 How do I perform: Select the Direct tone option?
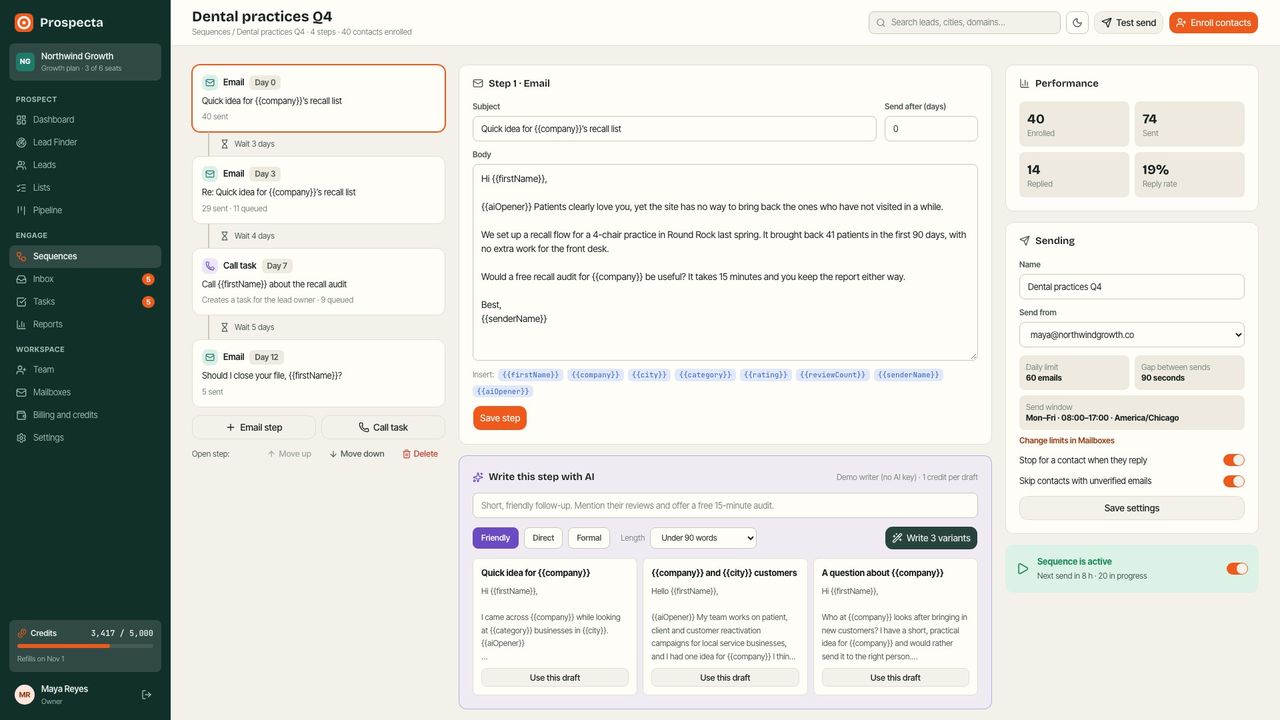543,538
